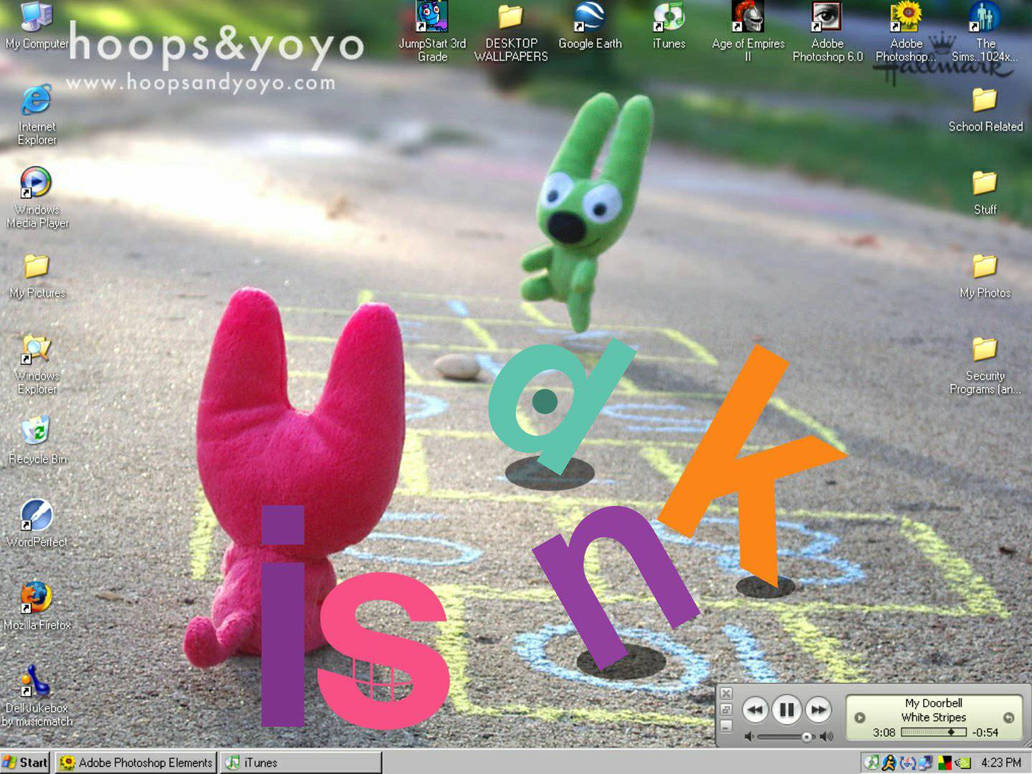Select the sunflower Adobe Photoshop desktop shortcut
The height and width of the screenshot is (774, 1032).
(906, 32)
